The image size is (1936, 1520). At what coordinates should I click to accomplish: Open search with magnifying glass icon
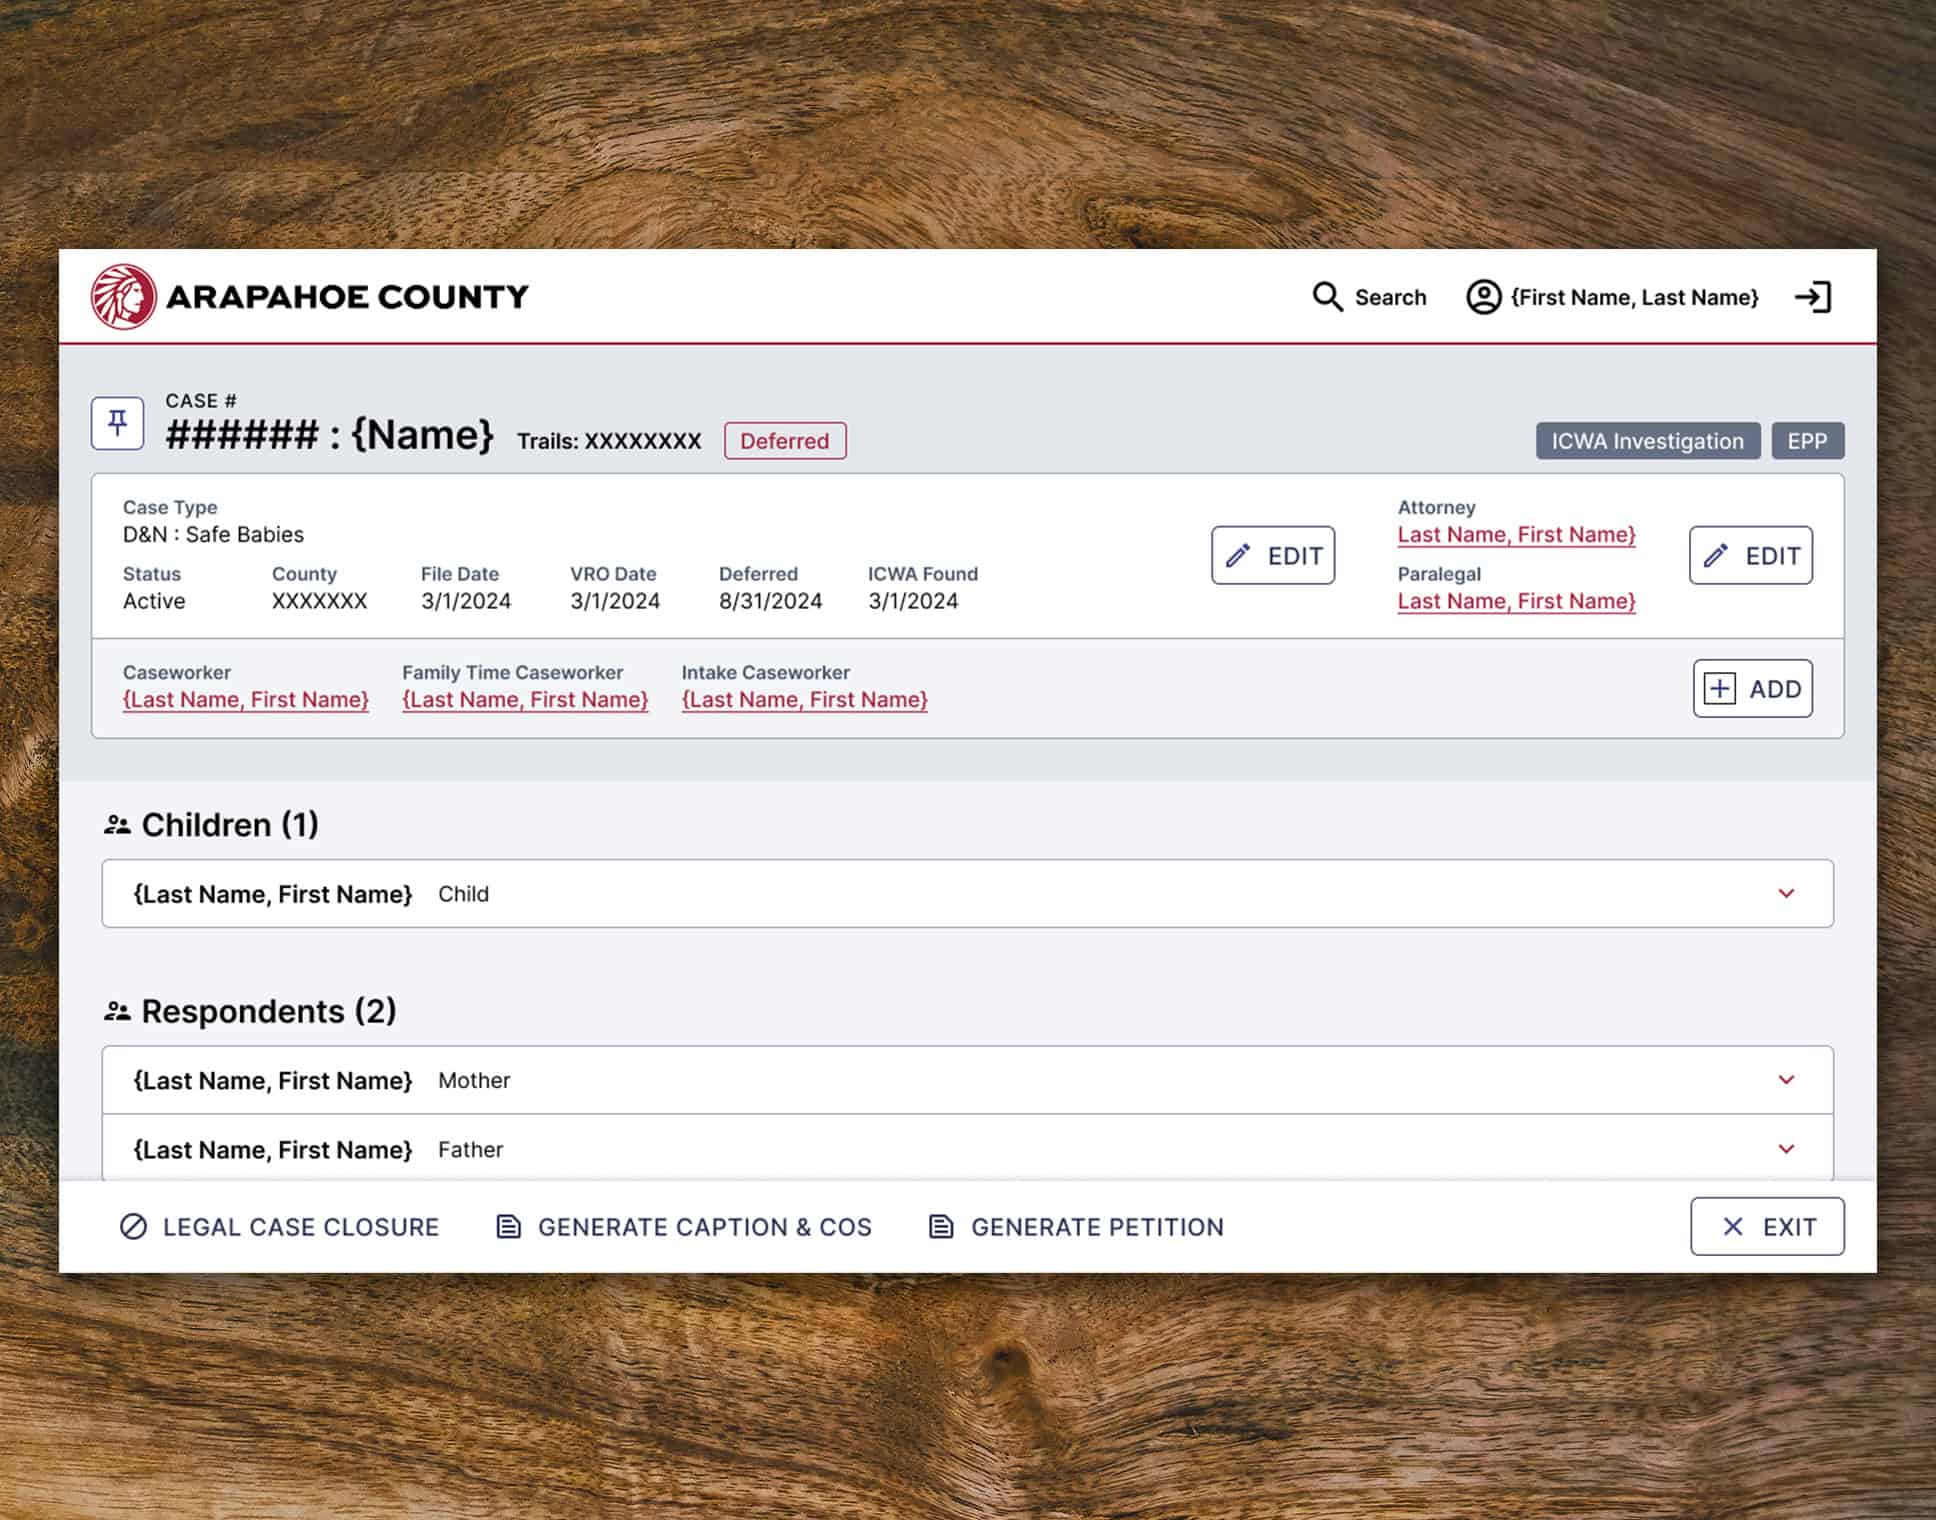tap(1327, 297)
